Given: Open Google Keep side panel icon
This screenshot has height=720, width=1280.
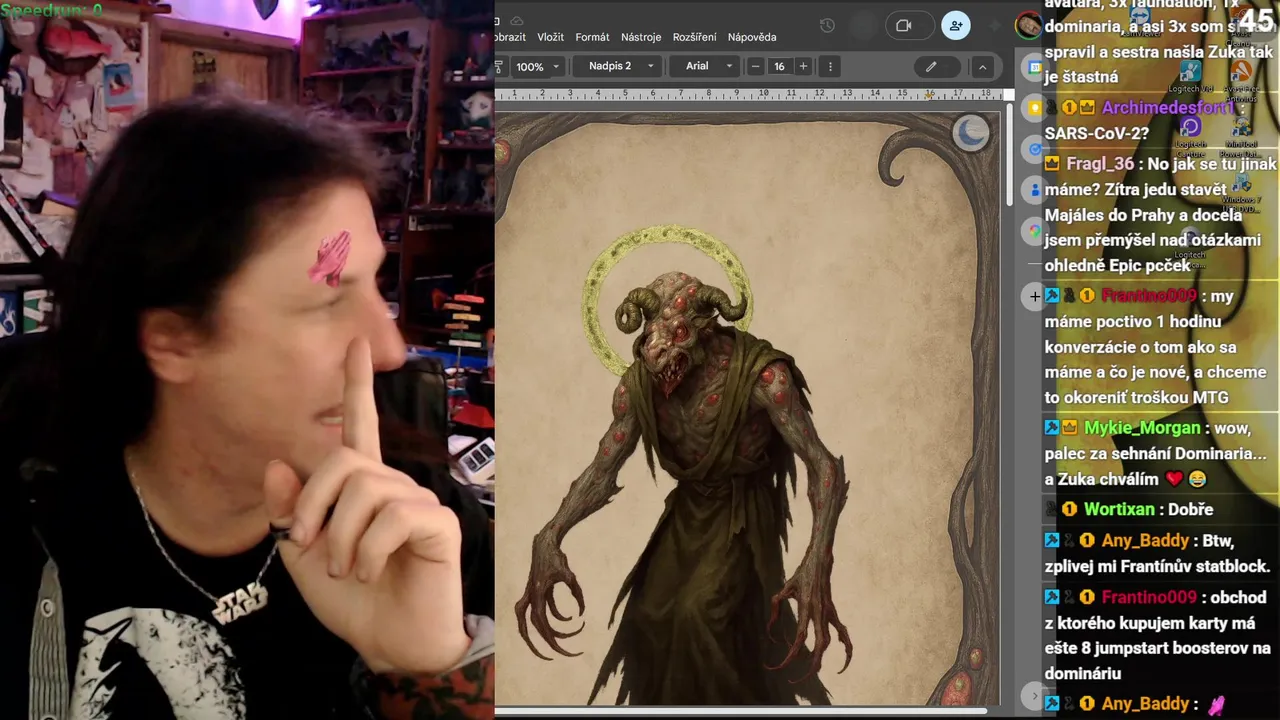Looking at the screenshot, I should click(1034, 108).
